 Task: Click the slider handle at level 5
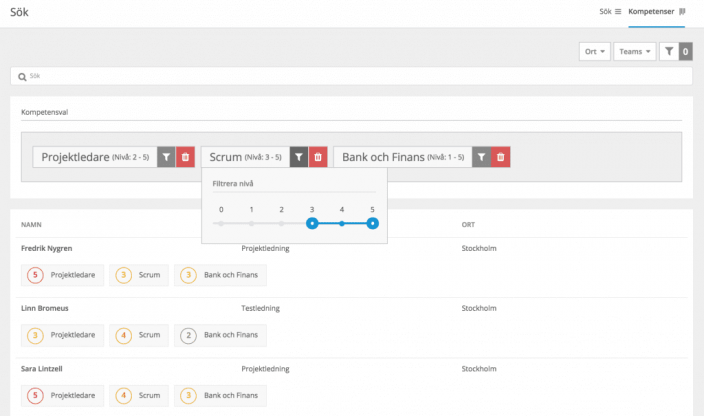[x=372, y=224]
